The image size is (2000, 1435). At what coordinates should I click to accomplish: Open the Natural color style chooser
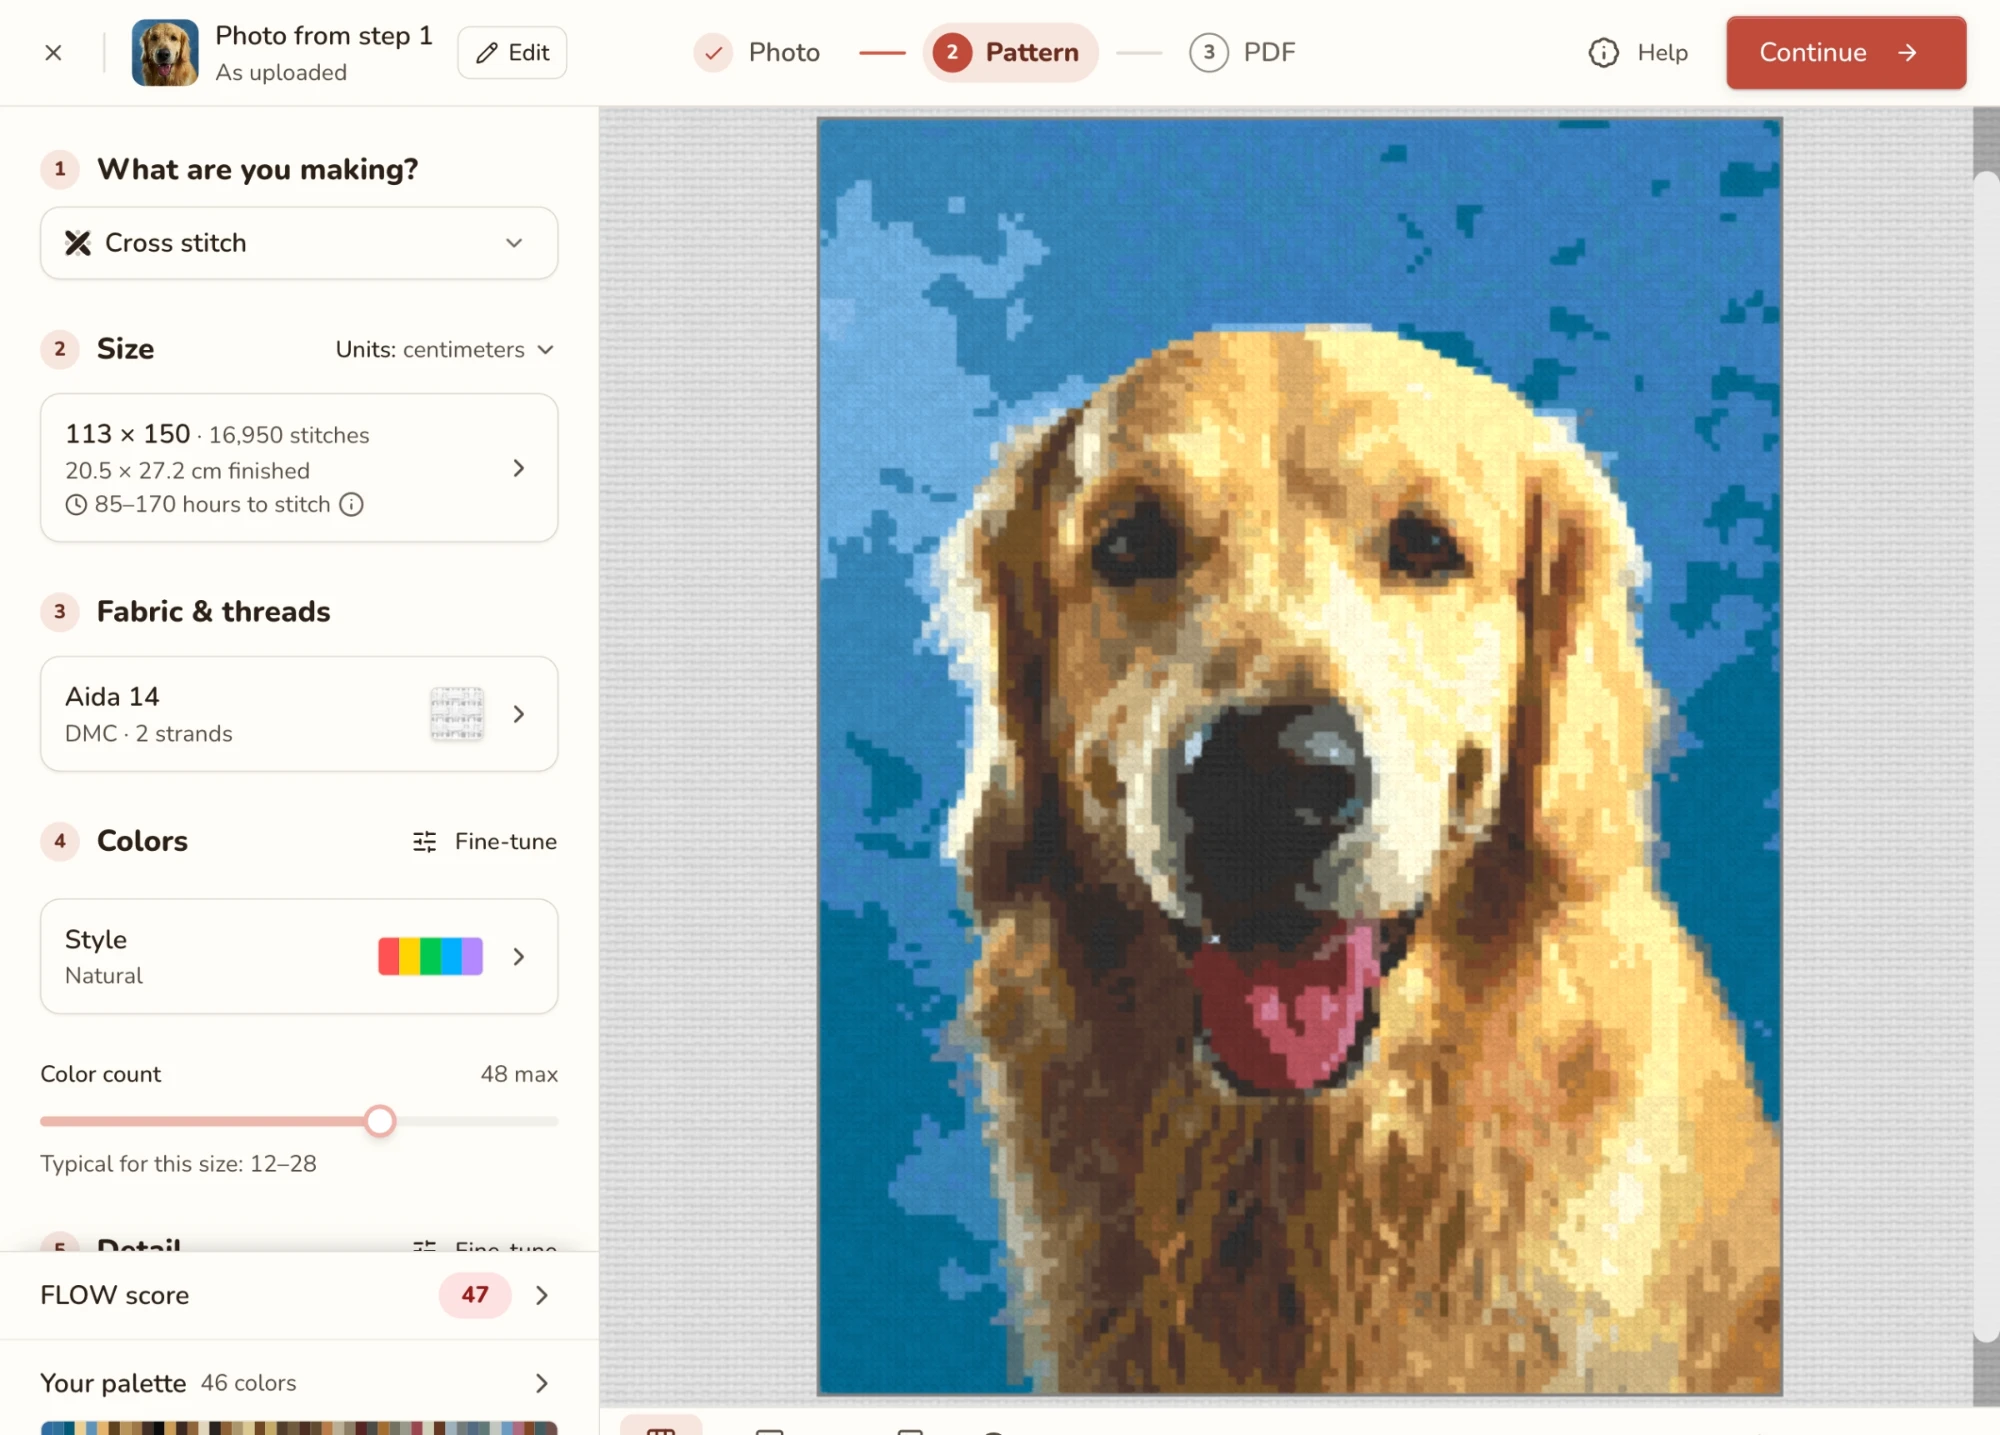point(299,957)
